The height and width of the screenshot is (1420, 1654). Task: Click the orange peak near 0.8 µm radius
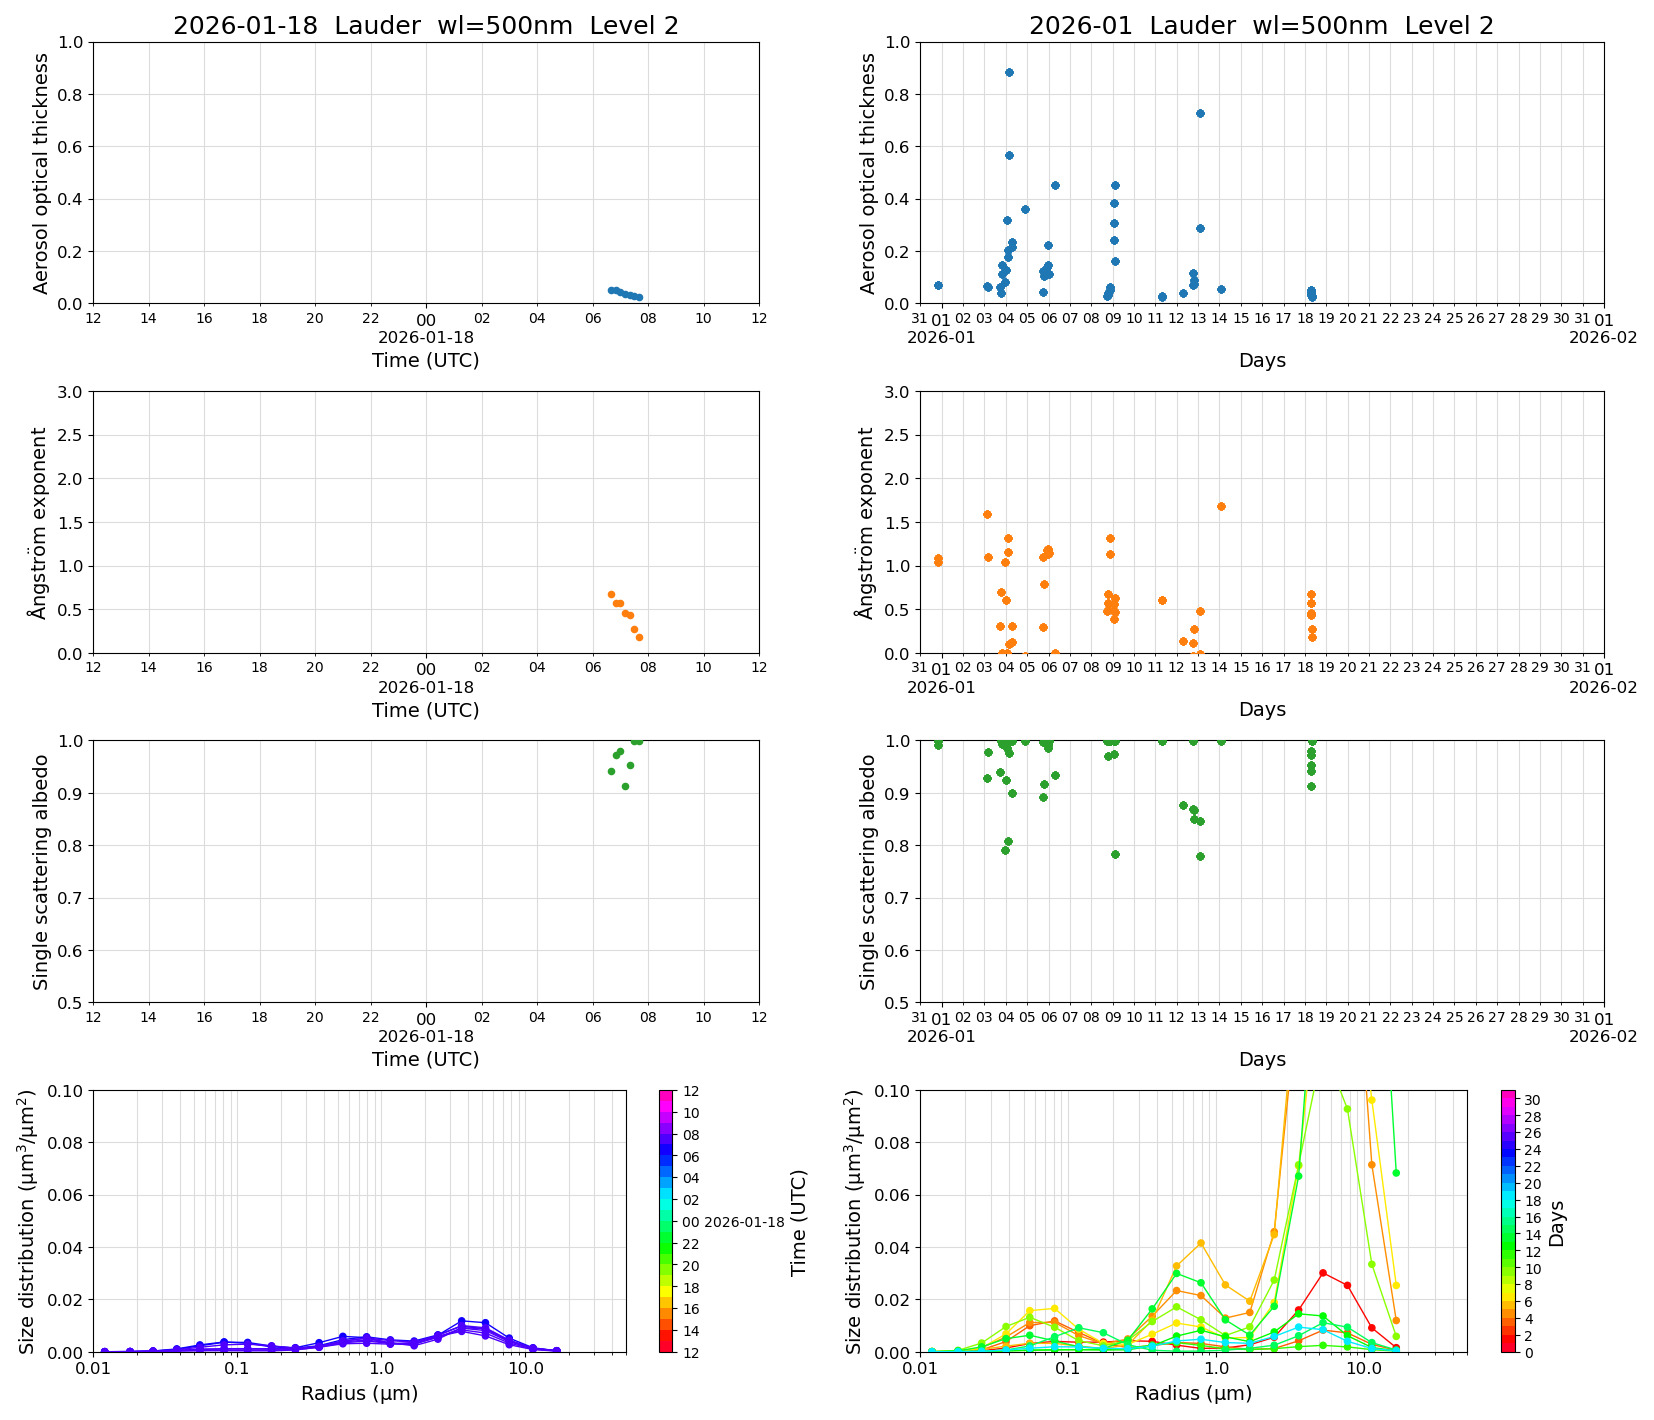tap(1201, 1243)
